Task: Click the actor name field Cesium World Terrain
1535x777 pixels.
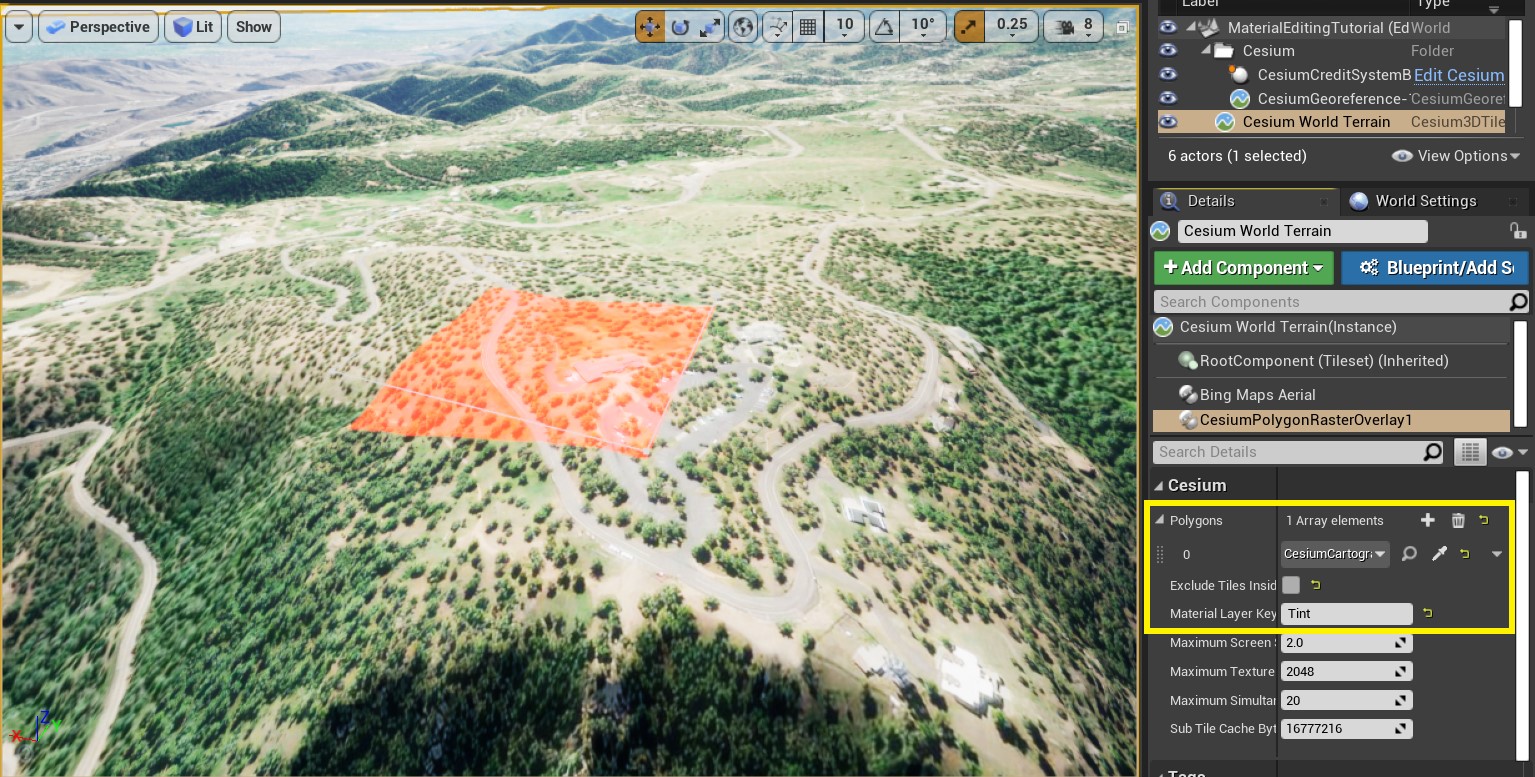Action: 1303,231
